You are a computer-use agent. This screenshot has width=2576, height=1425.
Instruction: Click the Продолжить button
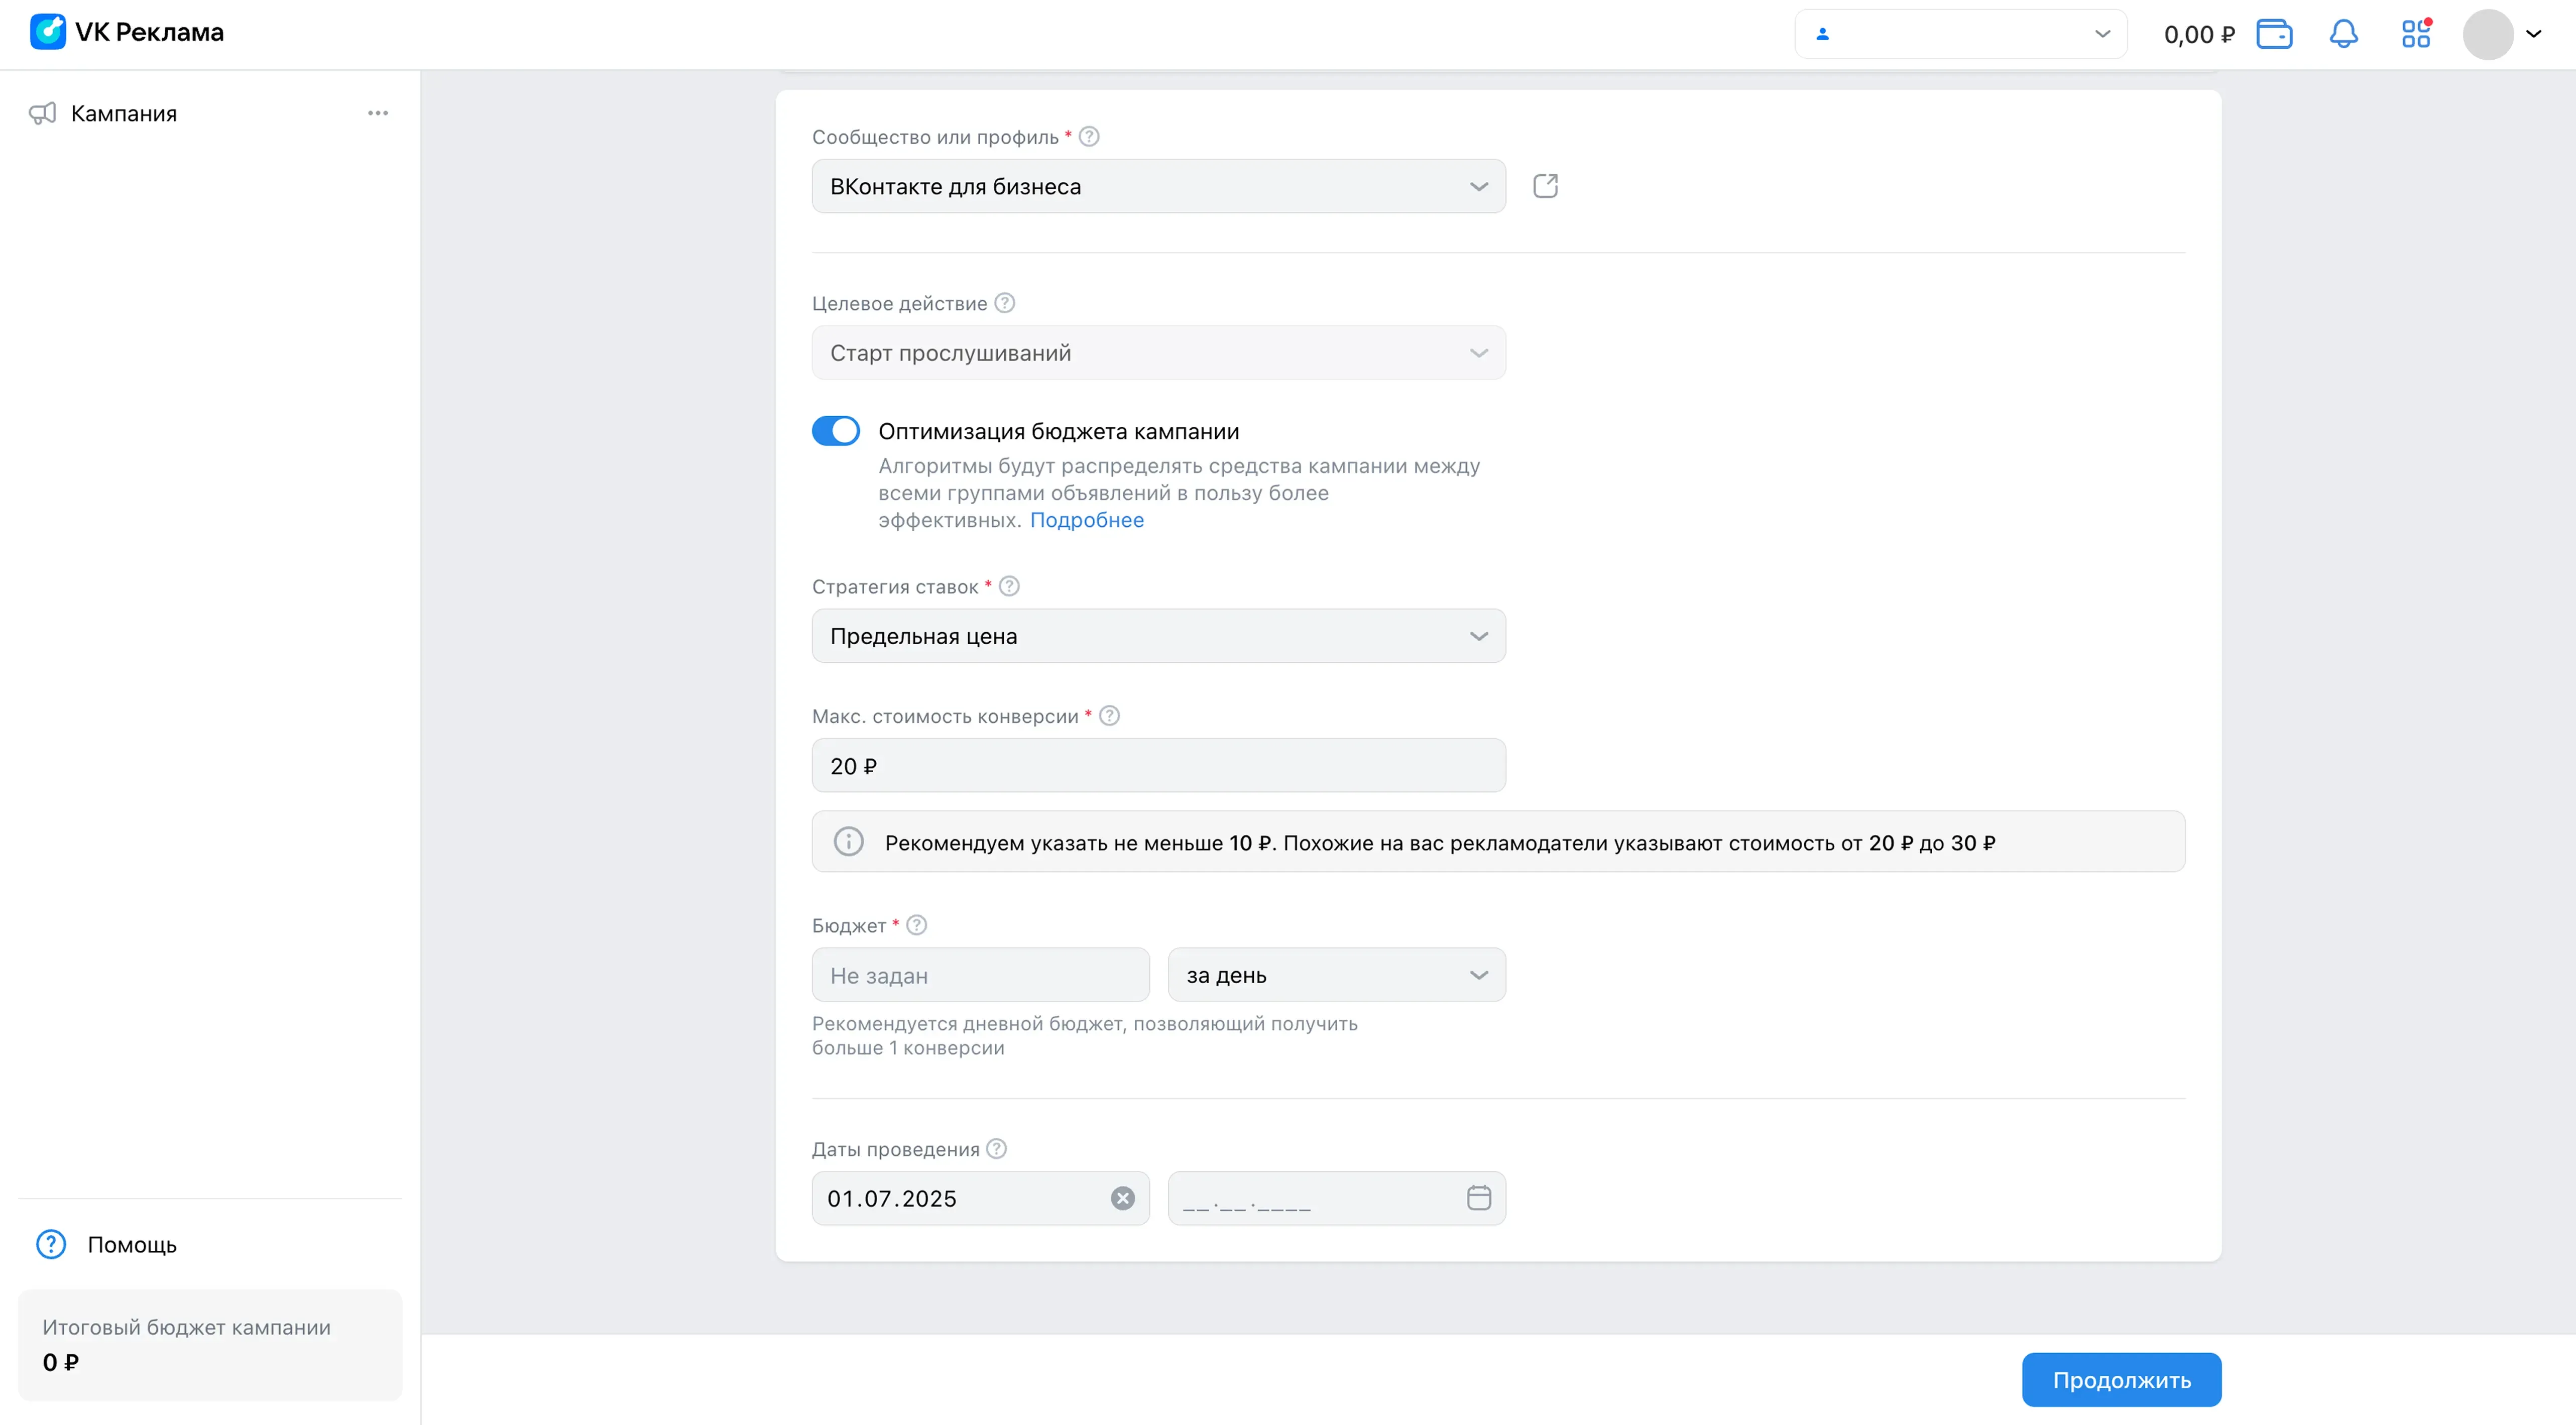click(x=2121, y=1380)
